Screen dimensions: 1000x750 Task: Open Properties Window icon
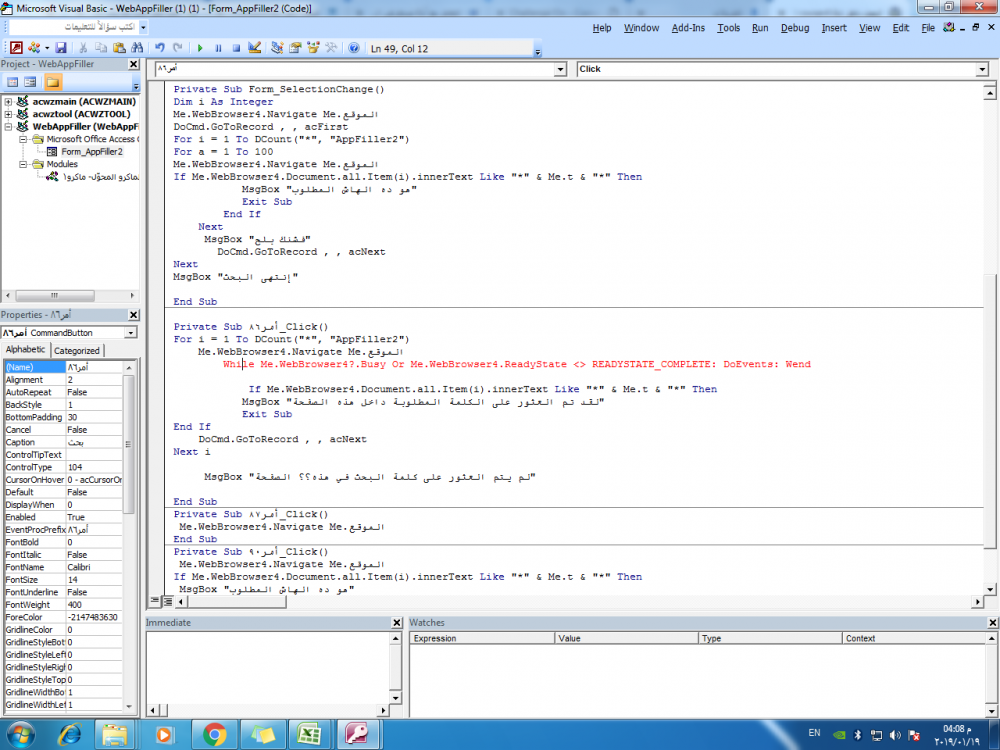[x=295, y=48]
